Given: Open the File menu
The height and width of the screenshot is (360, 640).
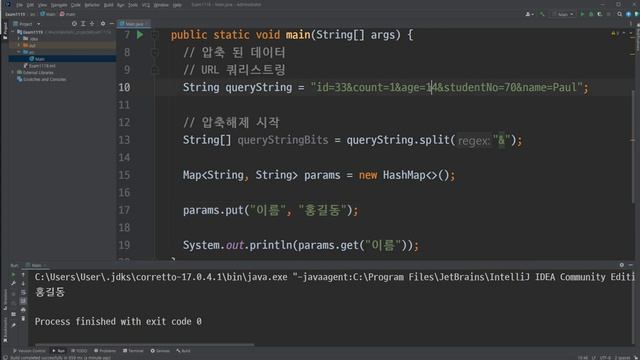Looking at the screenshot, I should click(x=19, y=5).
